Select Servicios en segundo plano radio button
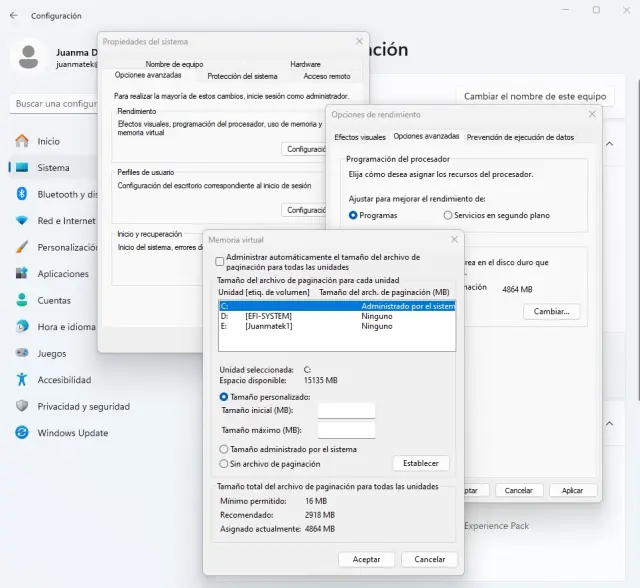Screen dimensions: 640x588 pos(448,215)
